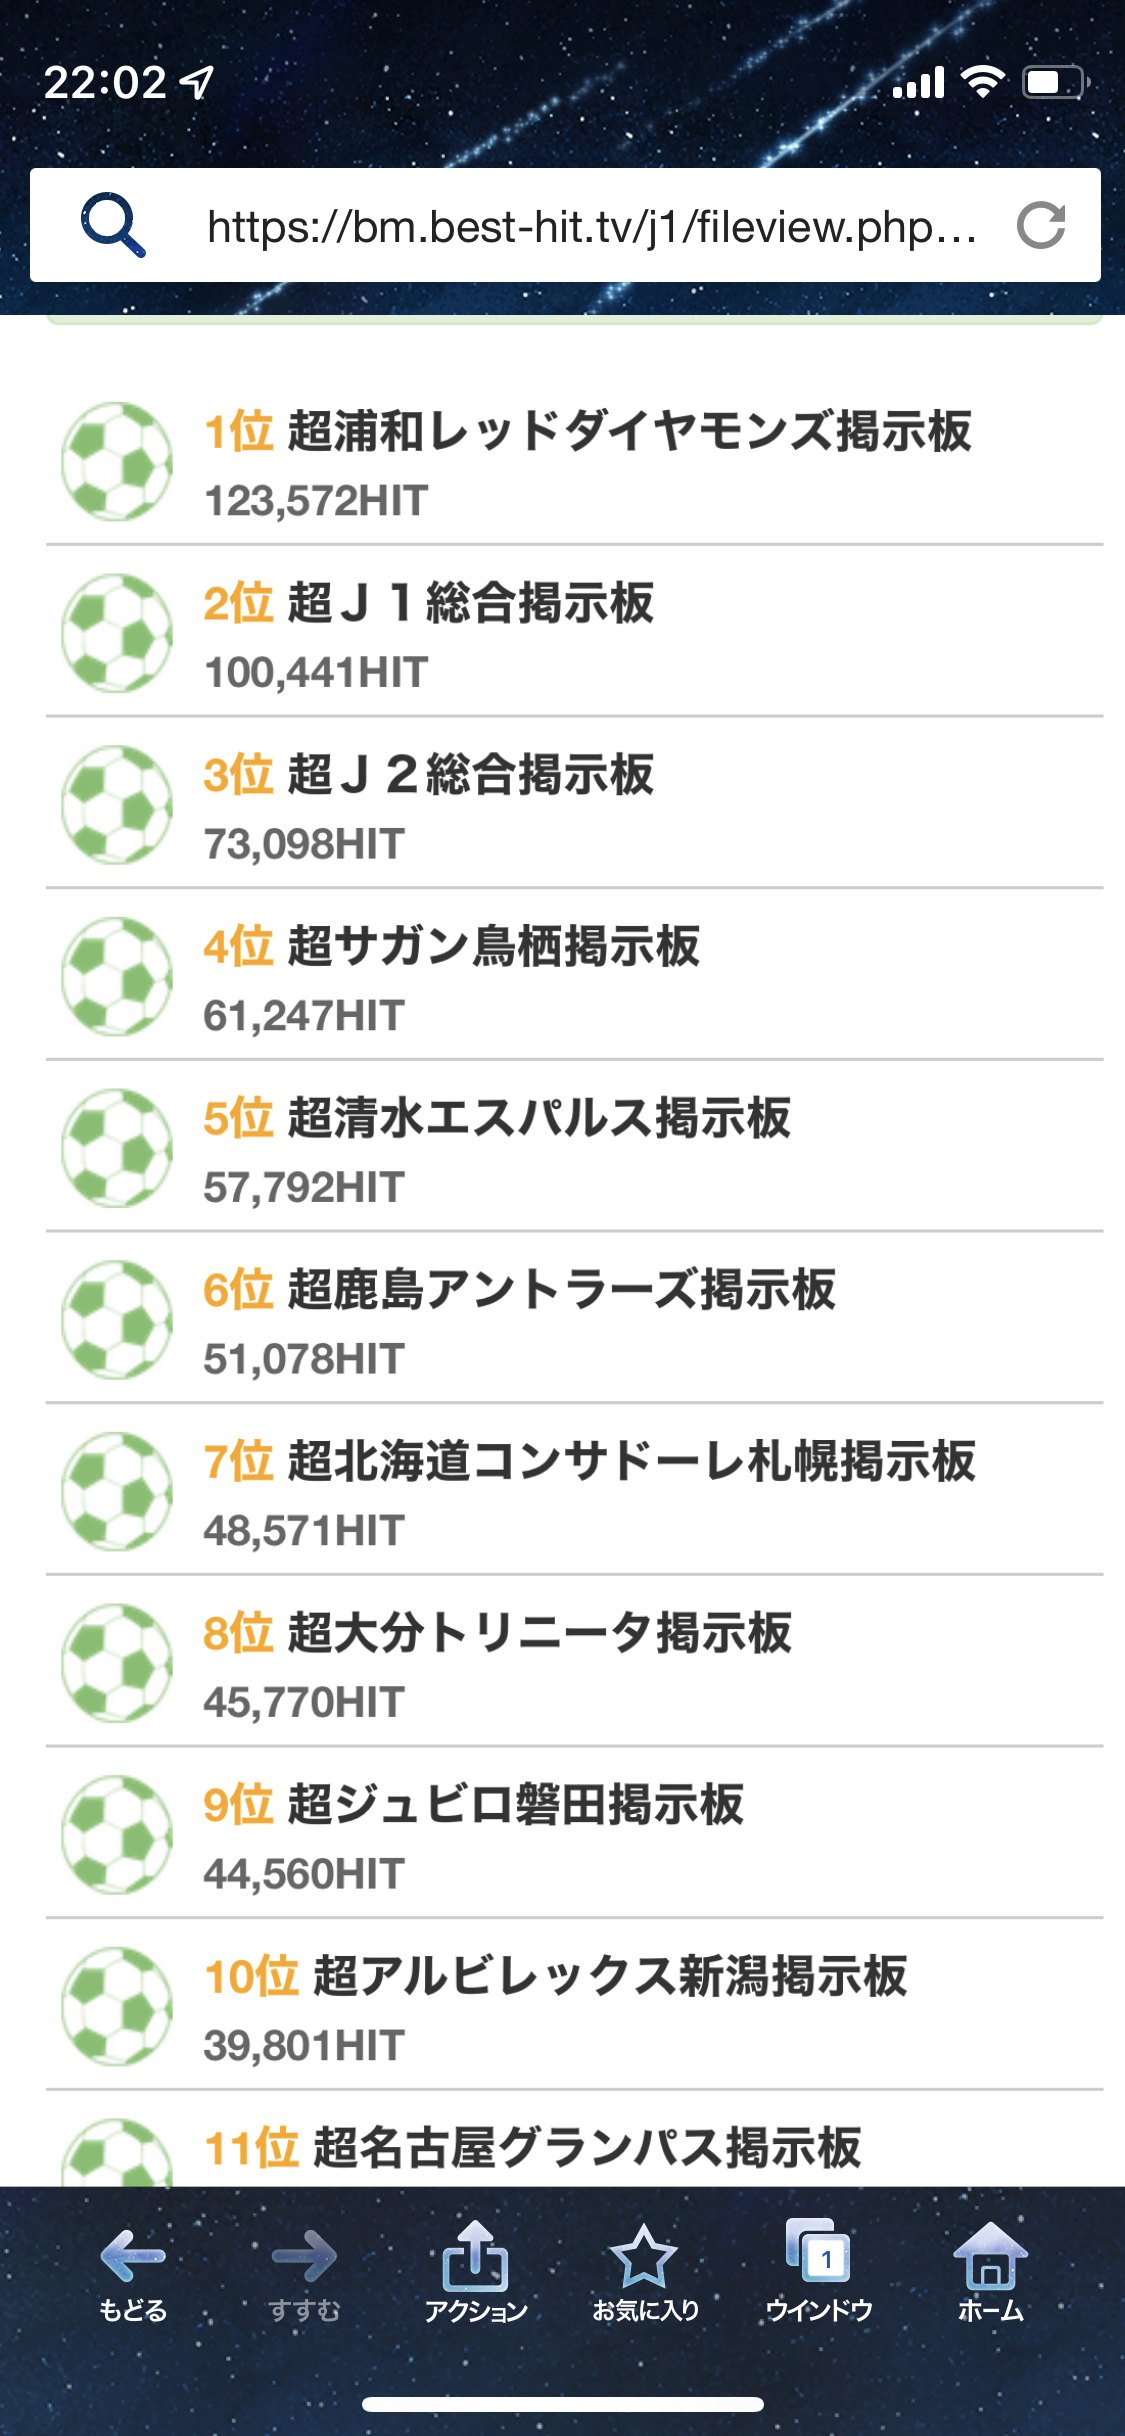
Task: Select 超サガン鳥栖掲示板 entry
Action: pyautogui.click(x=493, y=947)
